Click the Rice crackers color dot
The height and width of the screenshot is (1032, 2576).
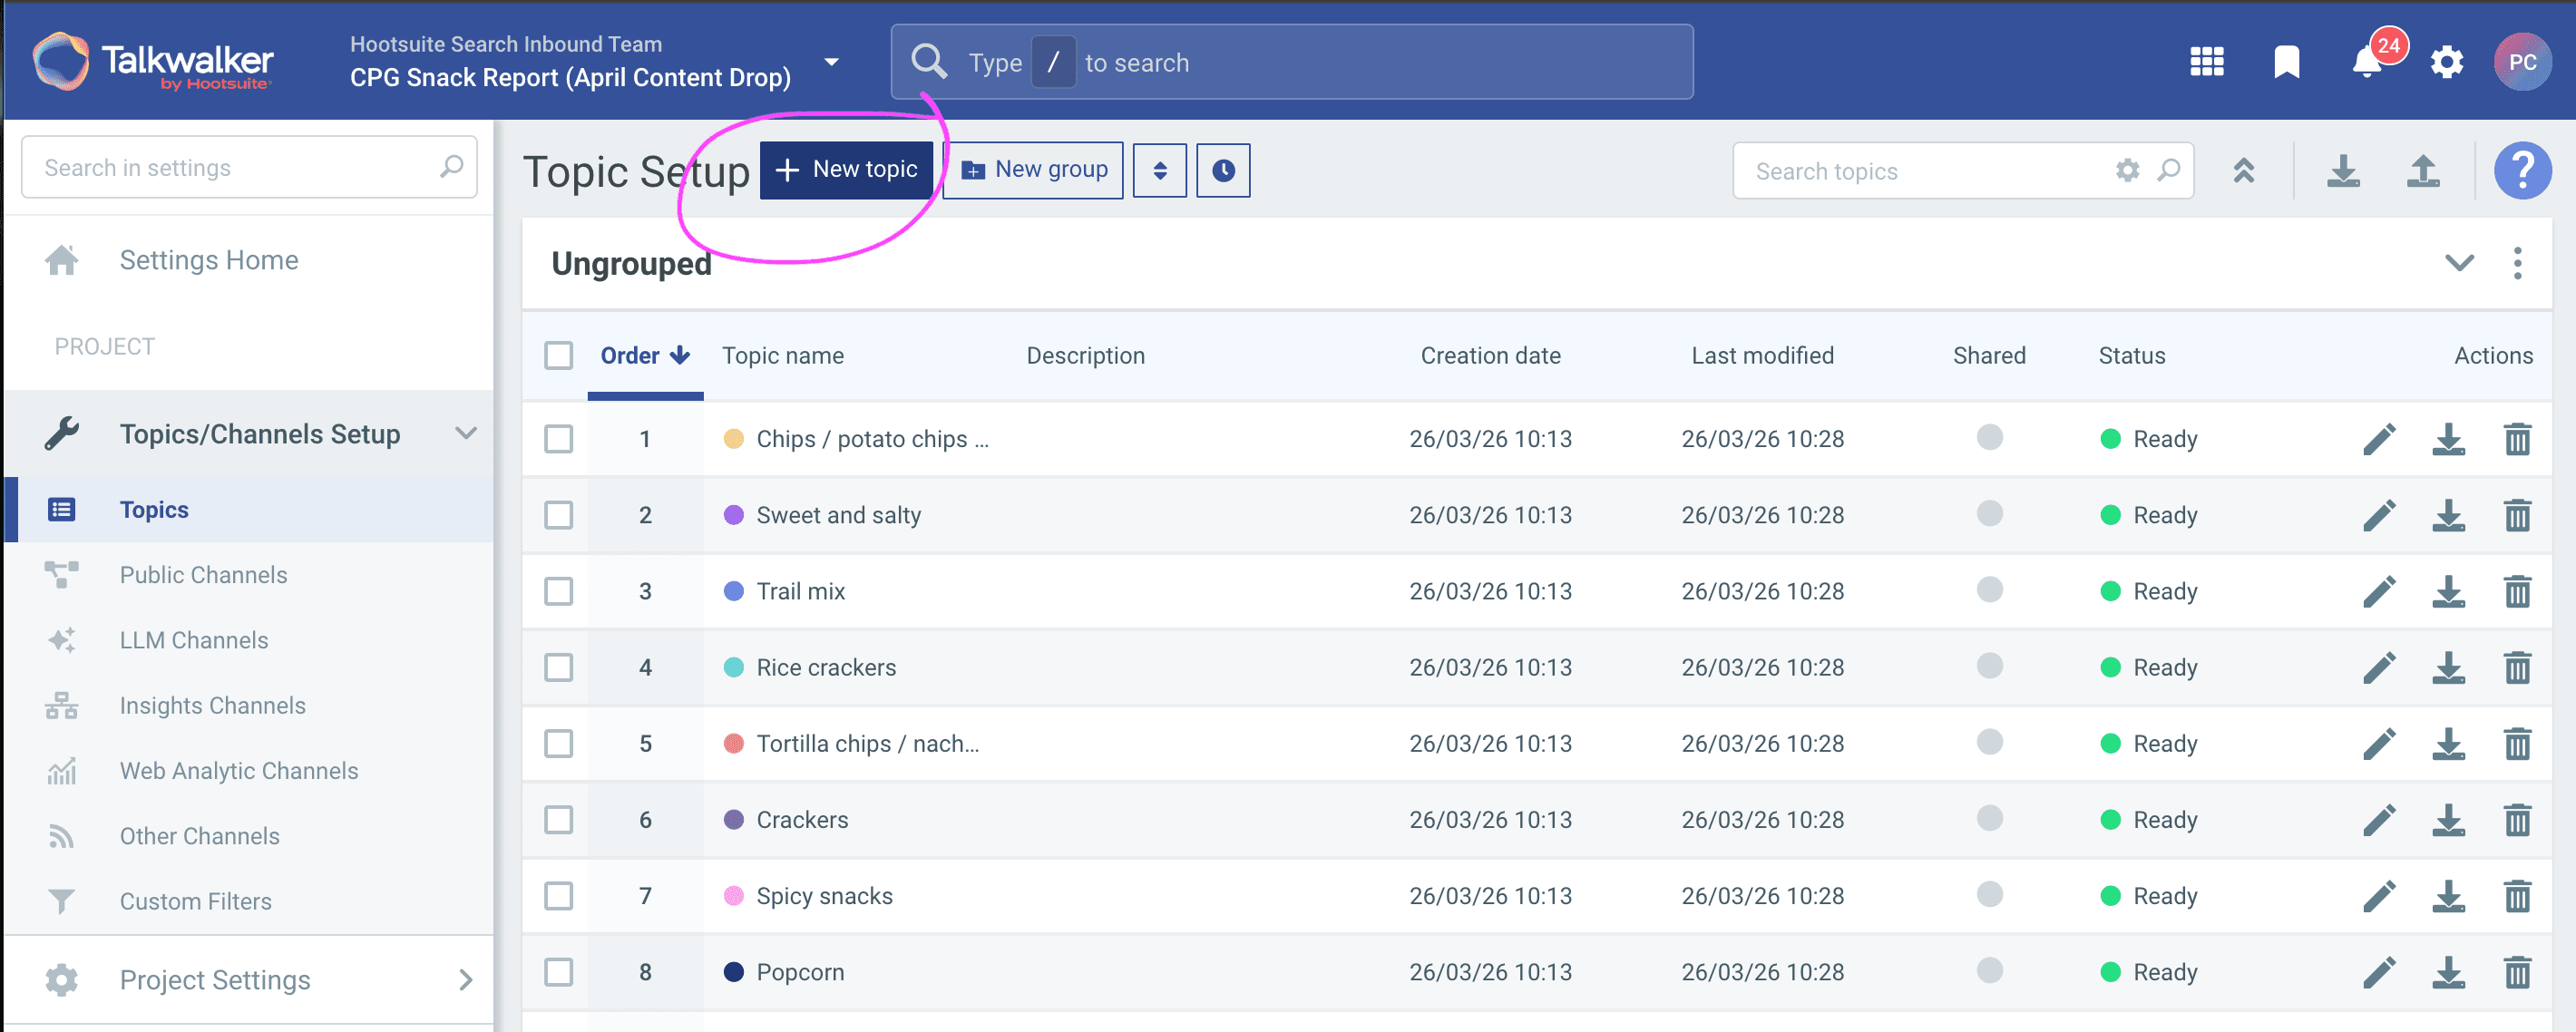[733, 667]
